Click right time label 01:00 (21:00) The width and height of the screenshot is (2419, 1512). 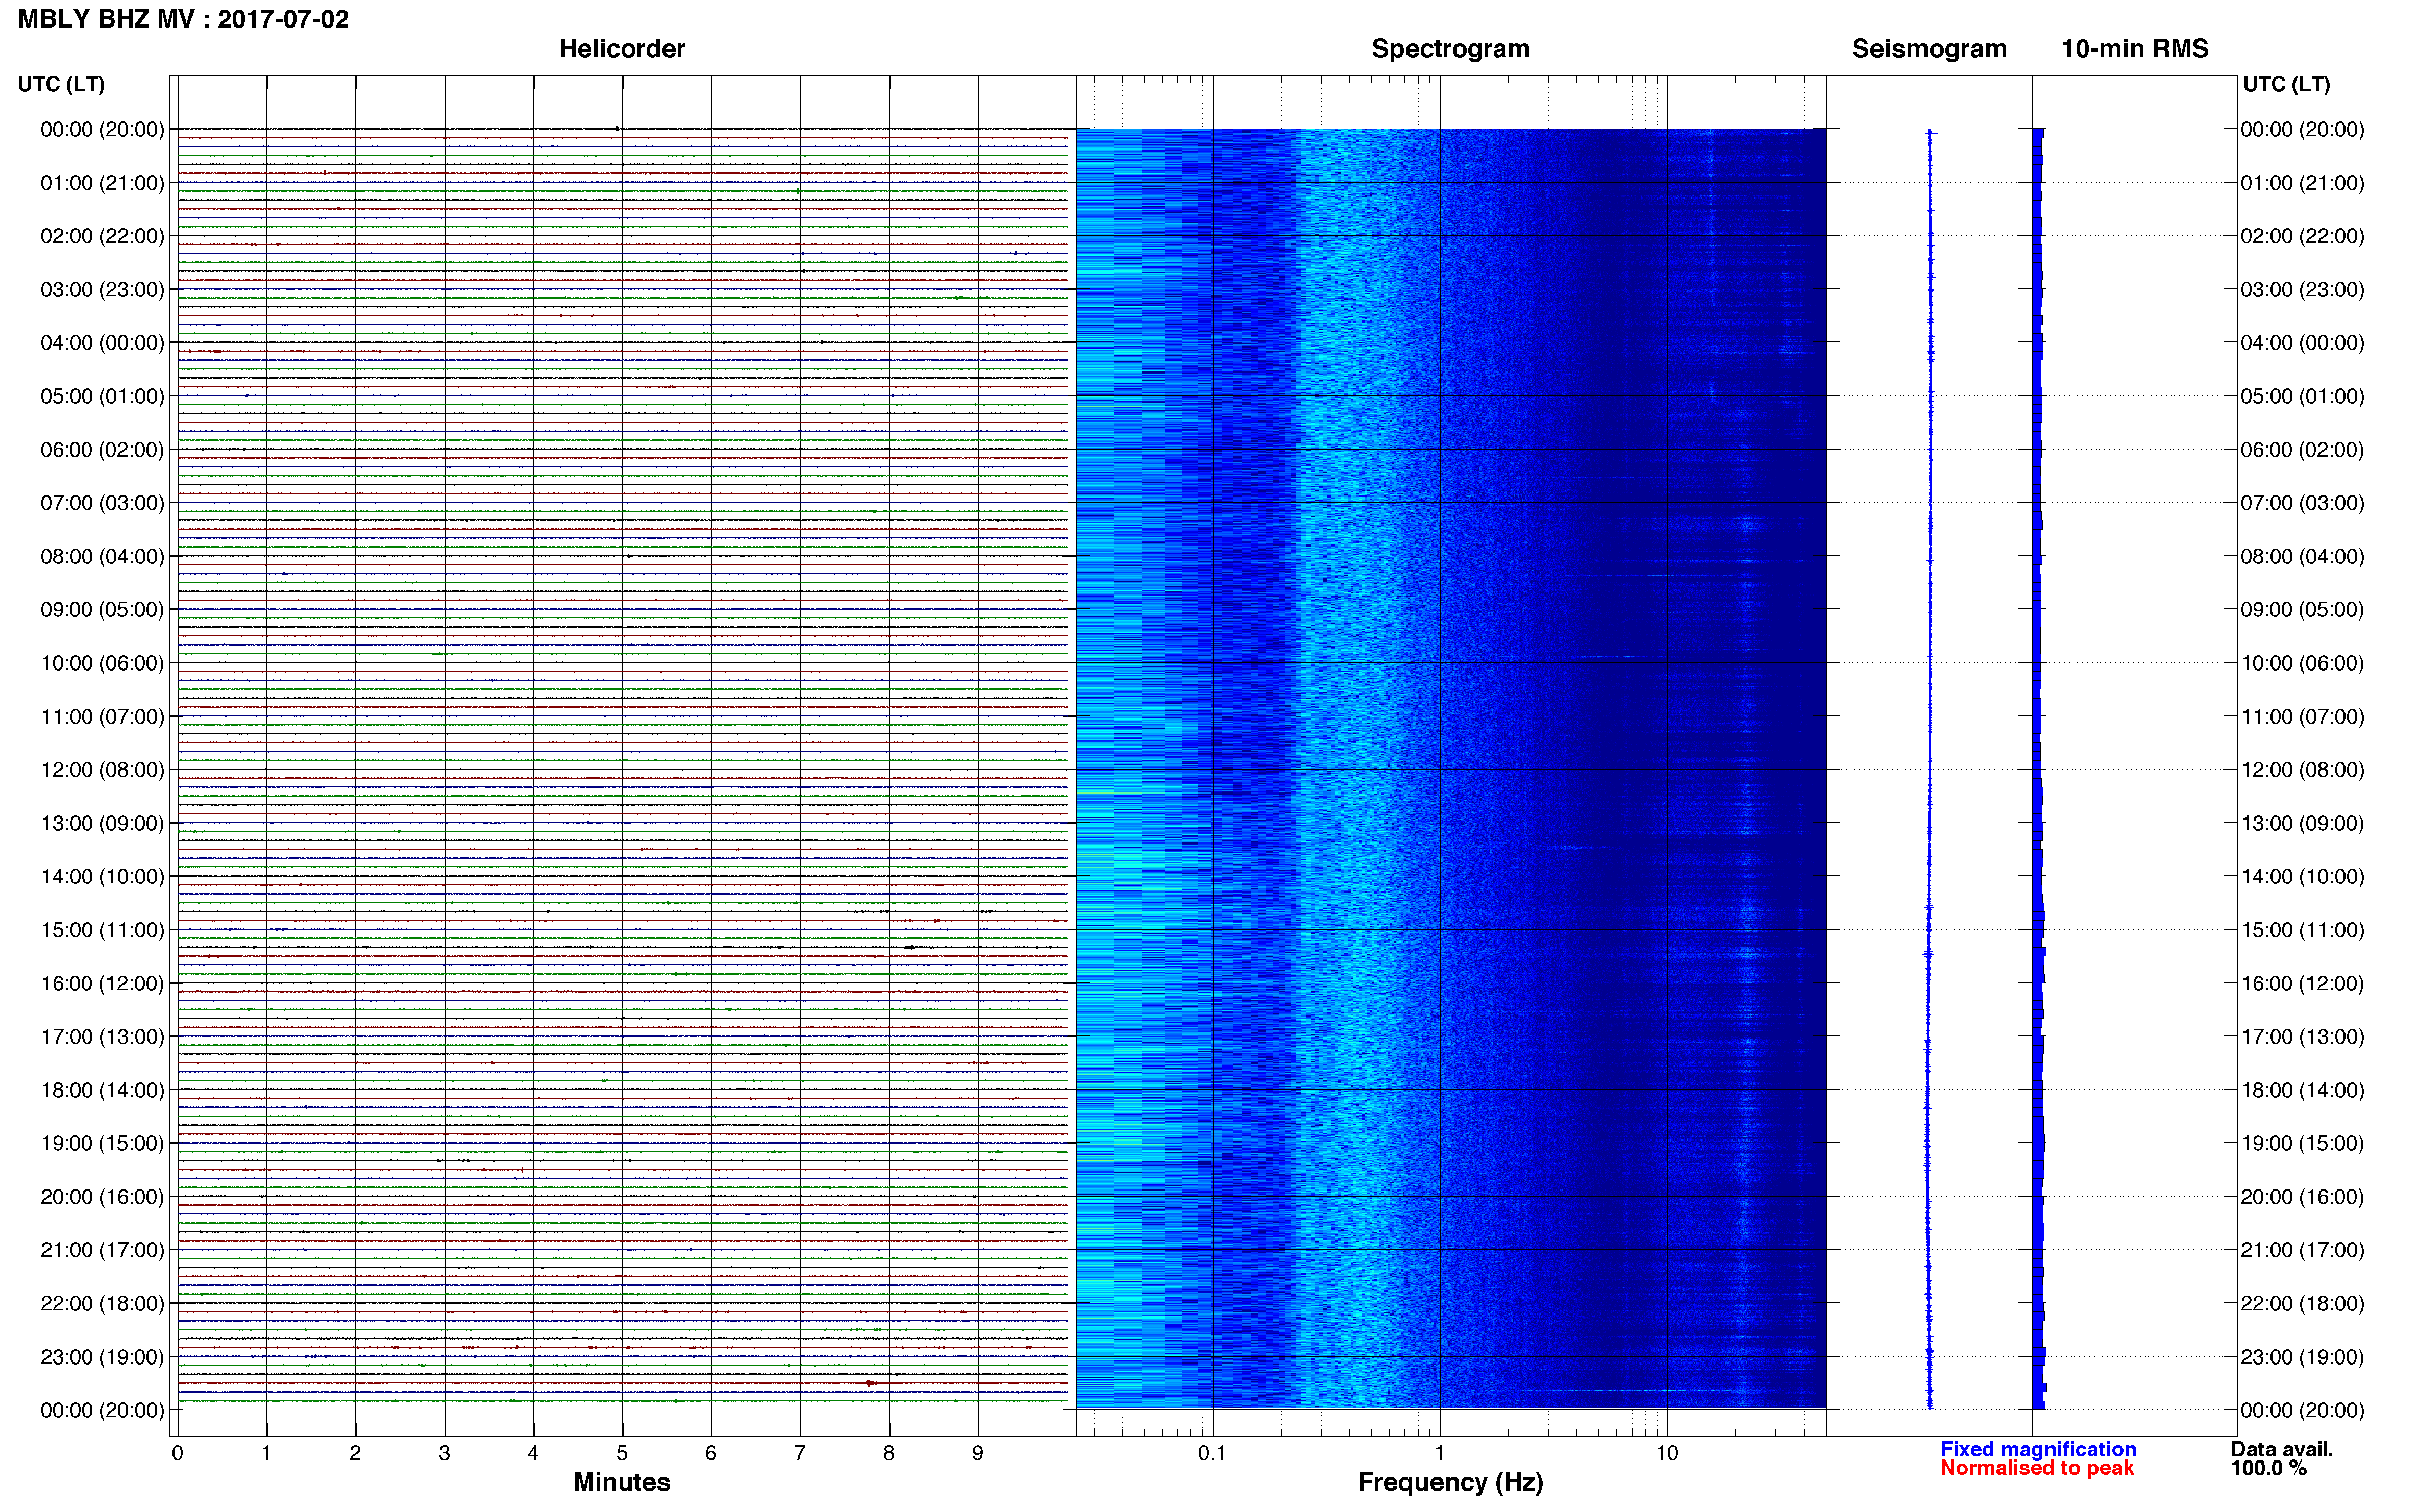2302,183
